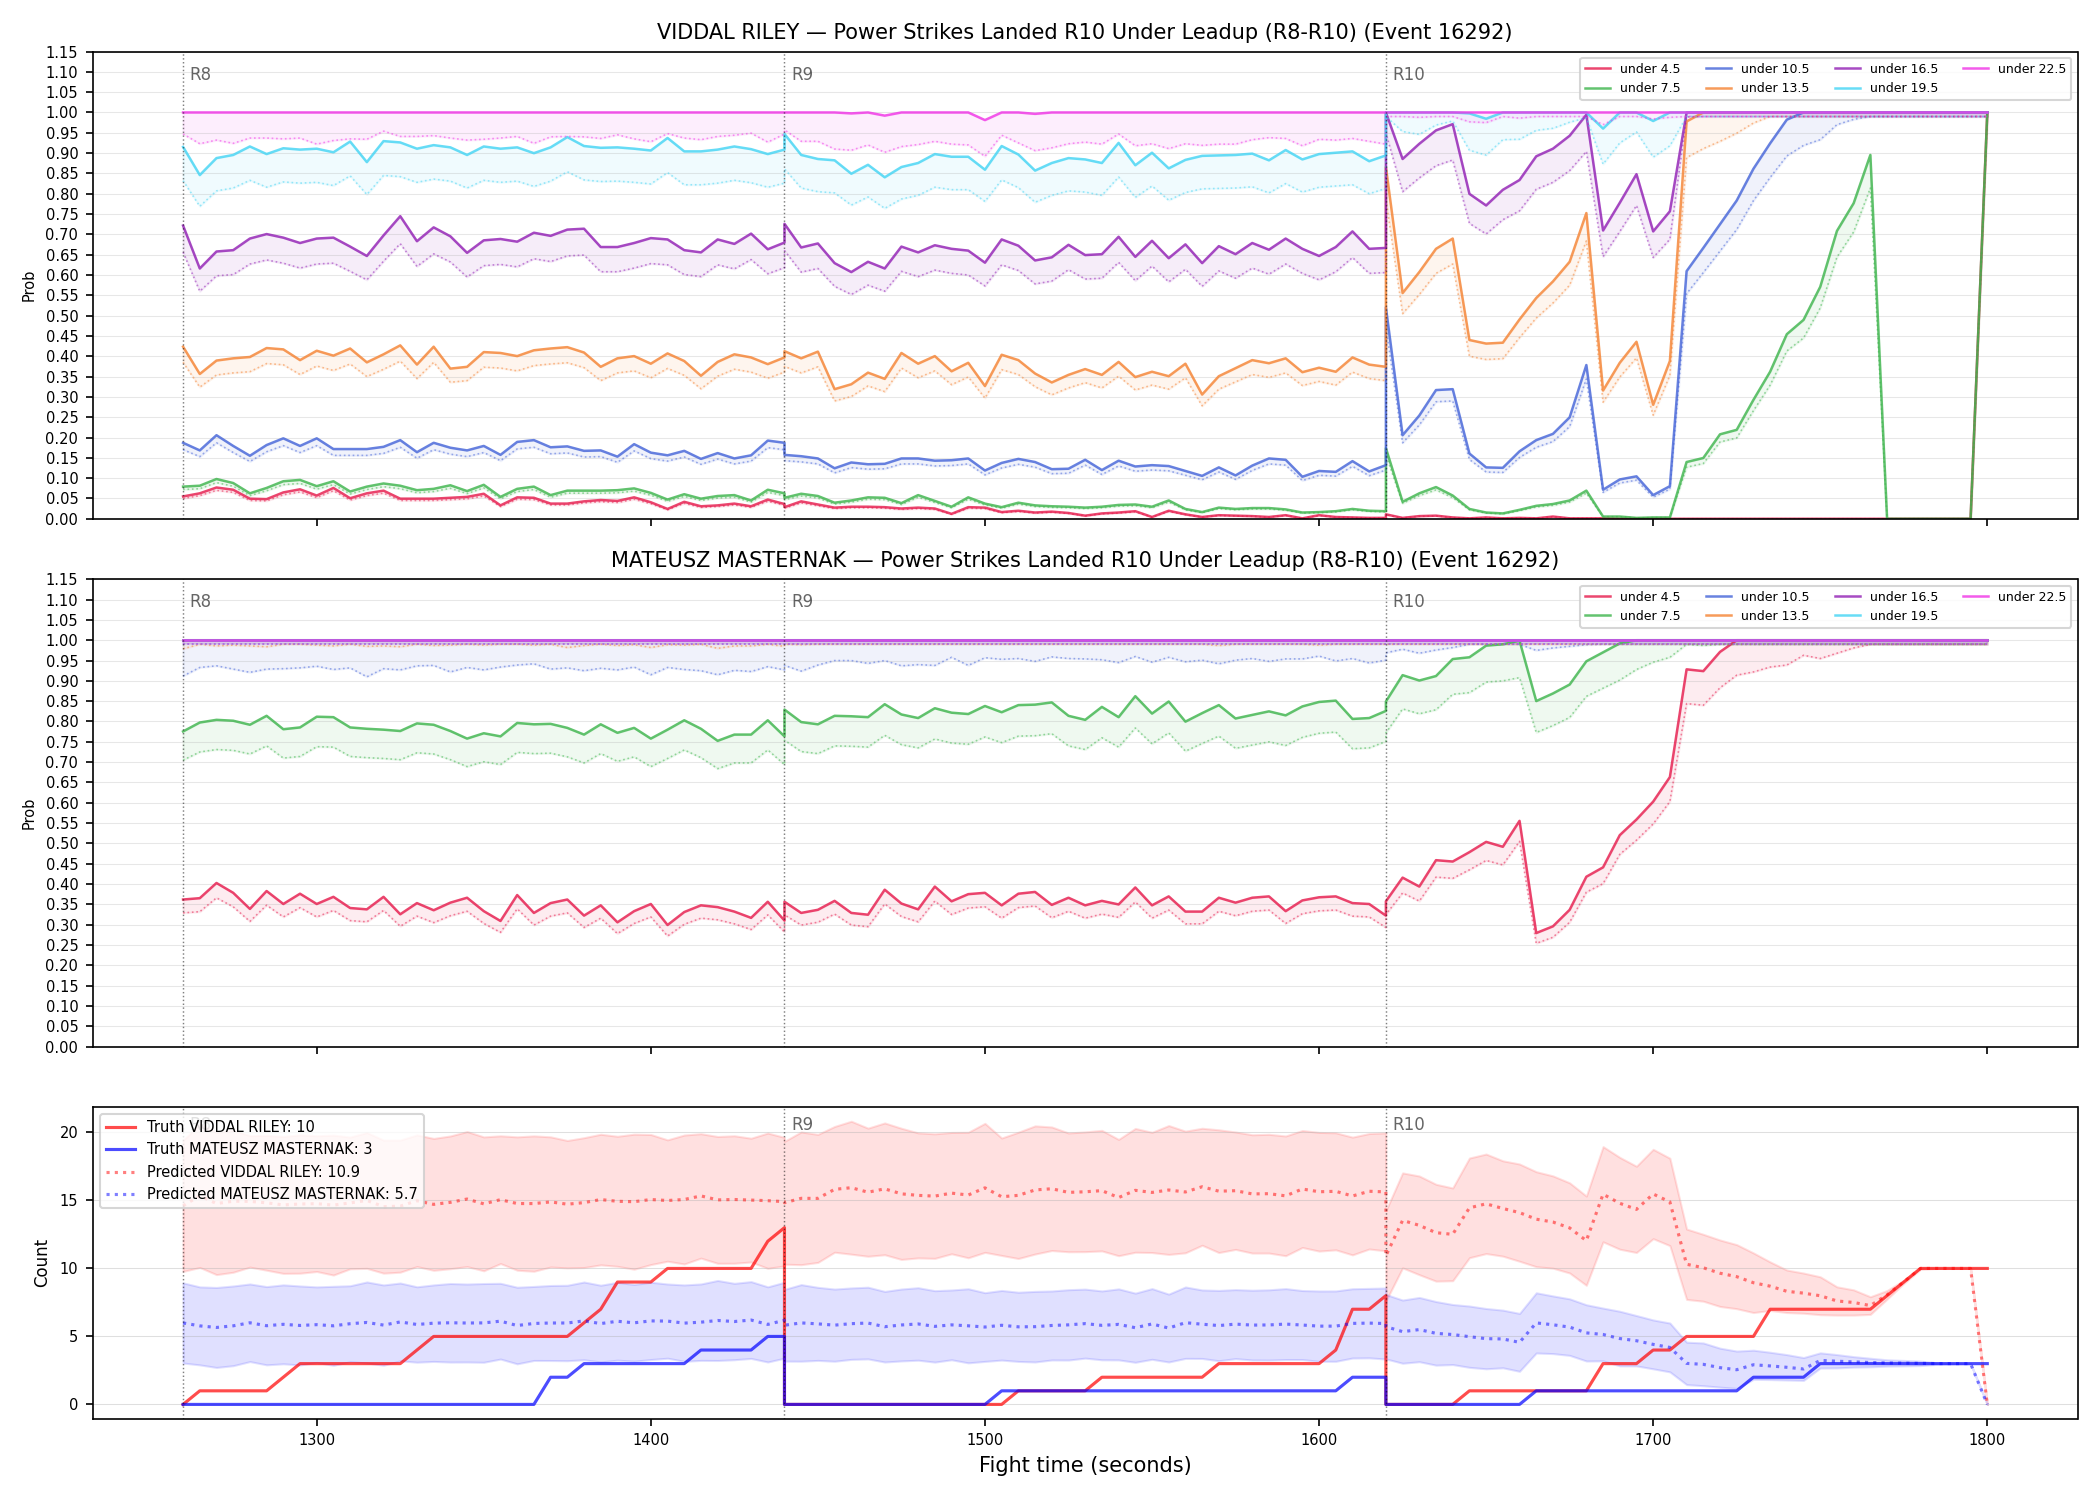This screenshot has width=2100, height=1500.
Task: Click the 20 tick label on Count axis
Action: tap(68, 1133)
